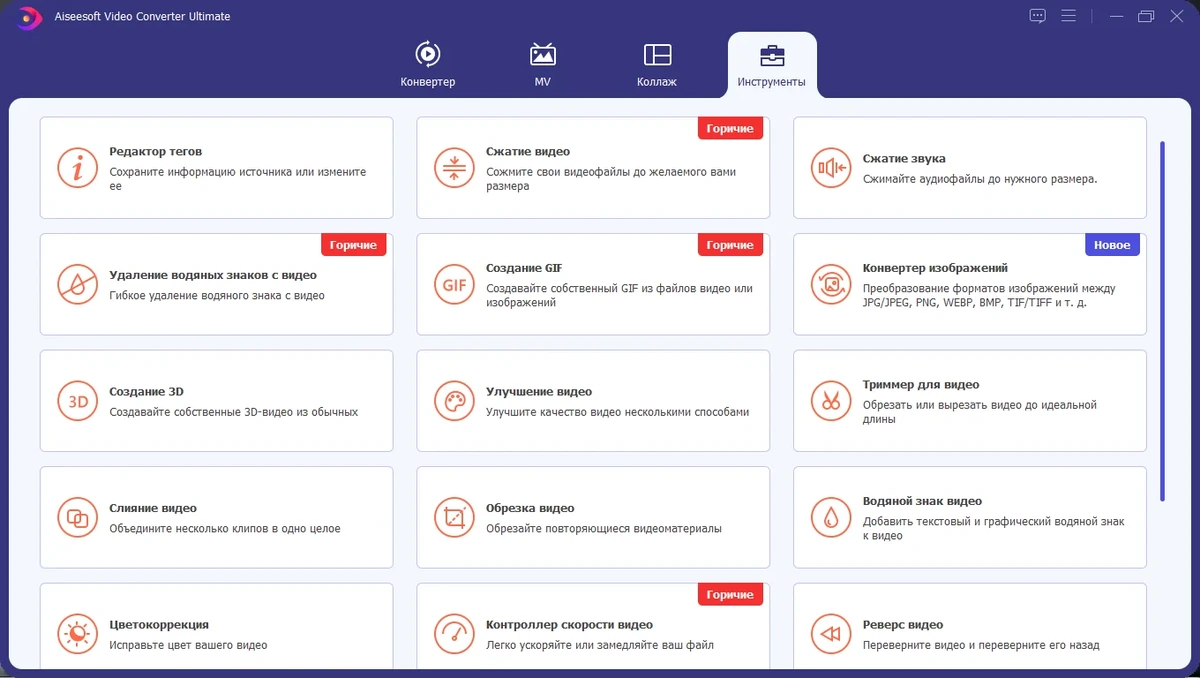Open Удаление водяных знаков с видео title
Viewport: 1200px width, 678px height.
click(213, 275)
